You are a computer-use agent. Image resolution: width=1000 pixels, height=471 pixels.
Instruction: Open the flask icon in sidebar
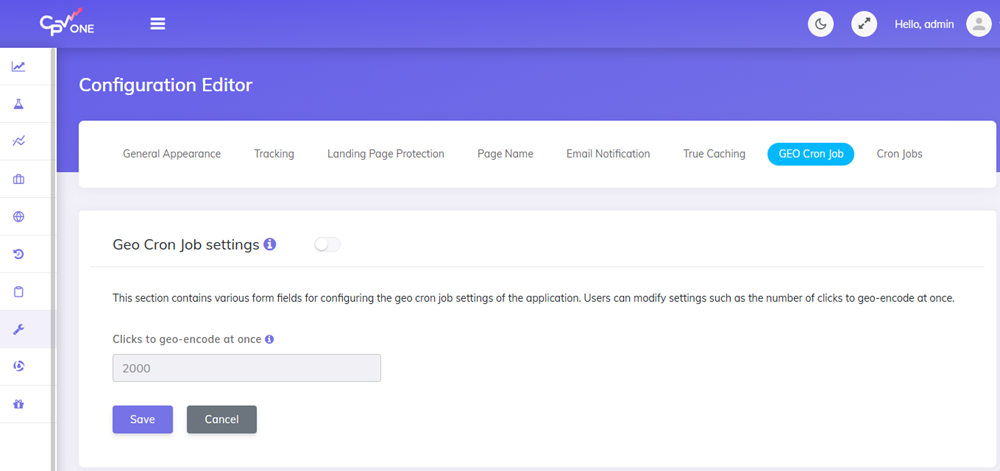tap(18, 104)
